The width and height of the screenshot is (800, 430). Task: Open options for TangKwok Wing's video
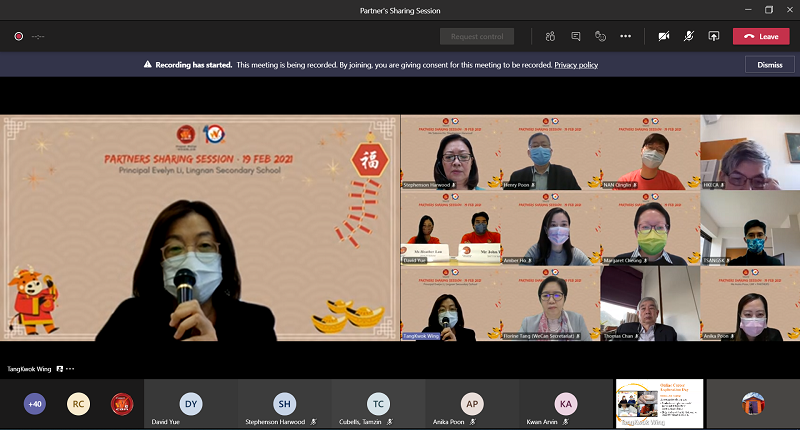pos(70,369)
